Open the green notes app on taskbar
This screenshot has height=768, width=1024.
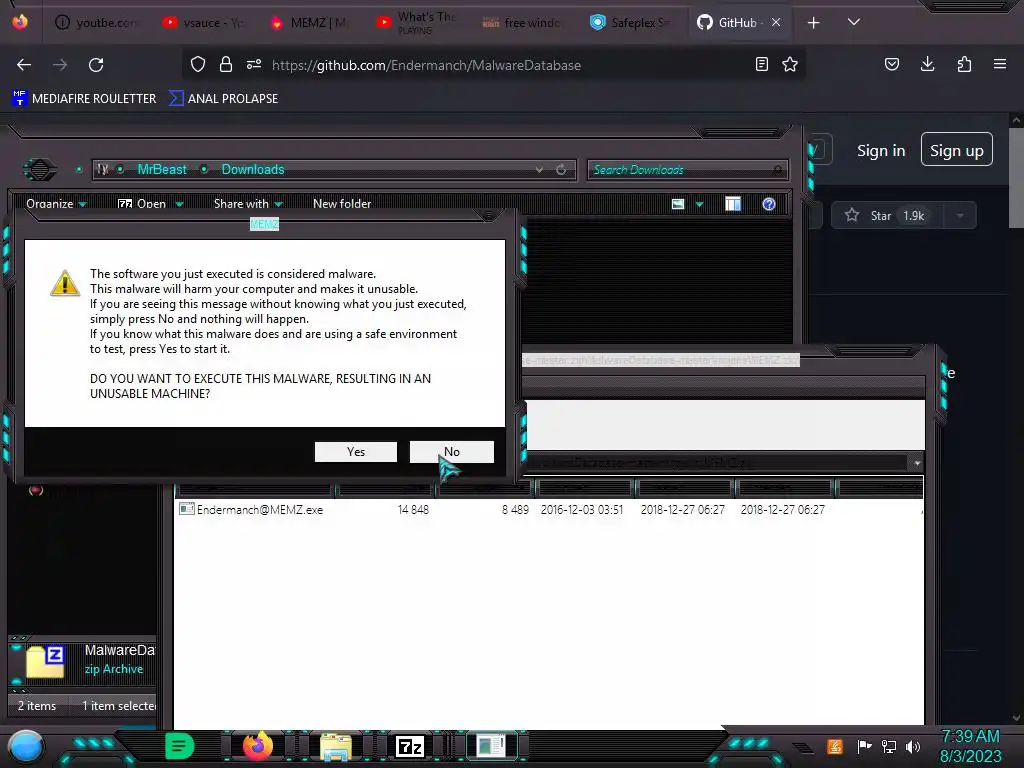click(179, 746)
